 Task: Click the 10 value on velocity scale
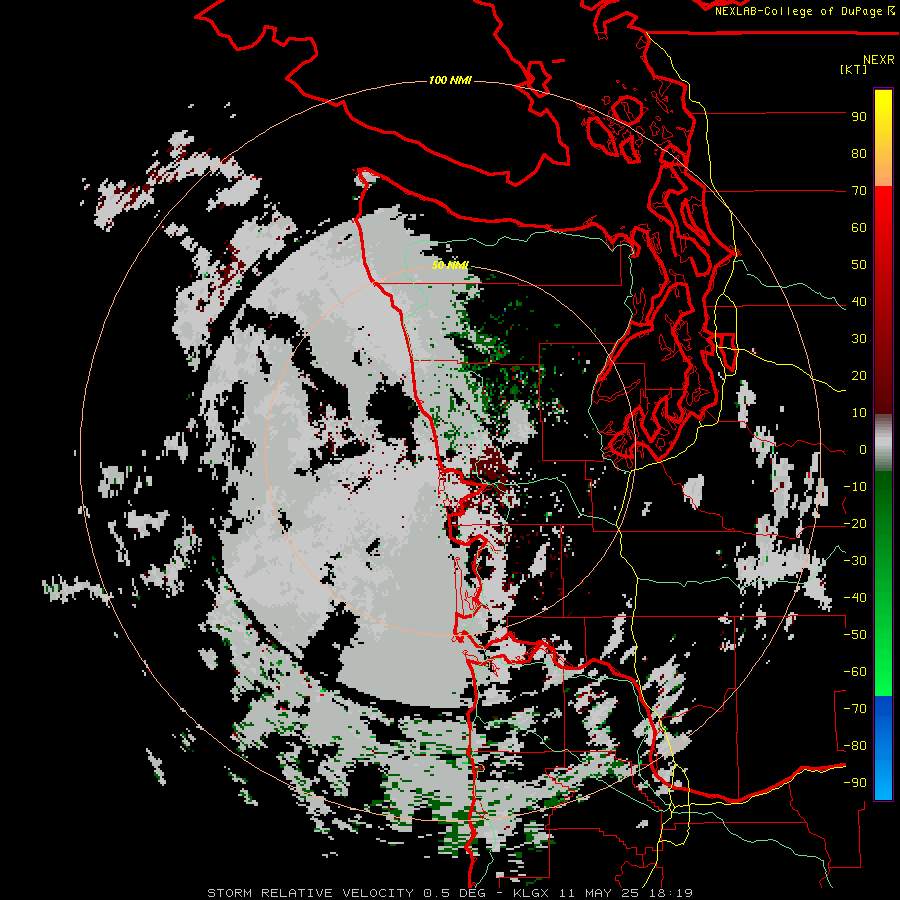point(859,413)
